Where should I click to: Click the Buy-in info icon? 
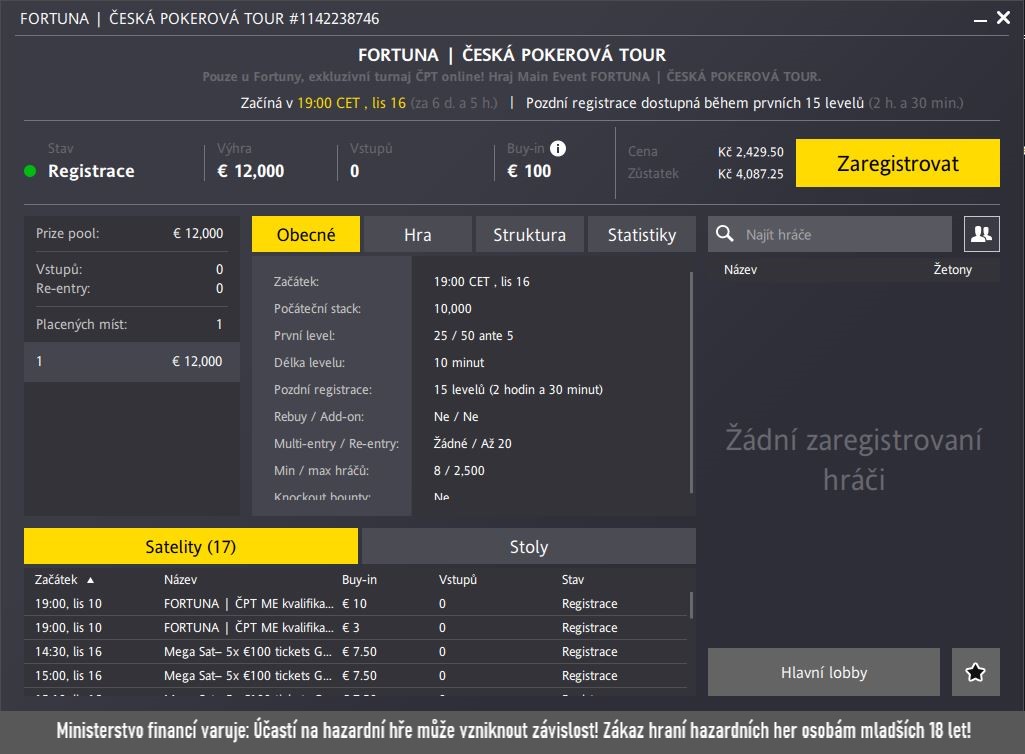point(558,149)
